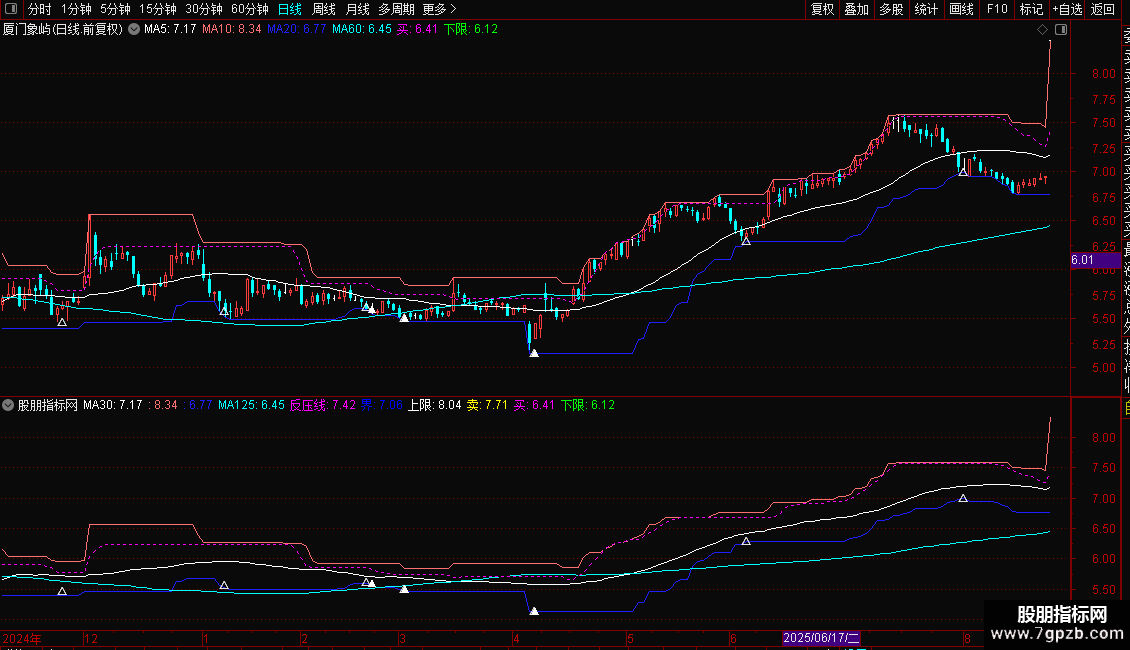Click the sub-chart 买: 6.41 label
The image size is (1130, 650).
pyautogui.click(x=534, y=405)
